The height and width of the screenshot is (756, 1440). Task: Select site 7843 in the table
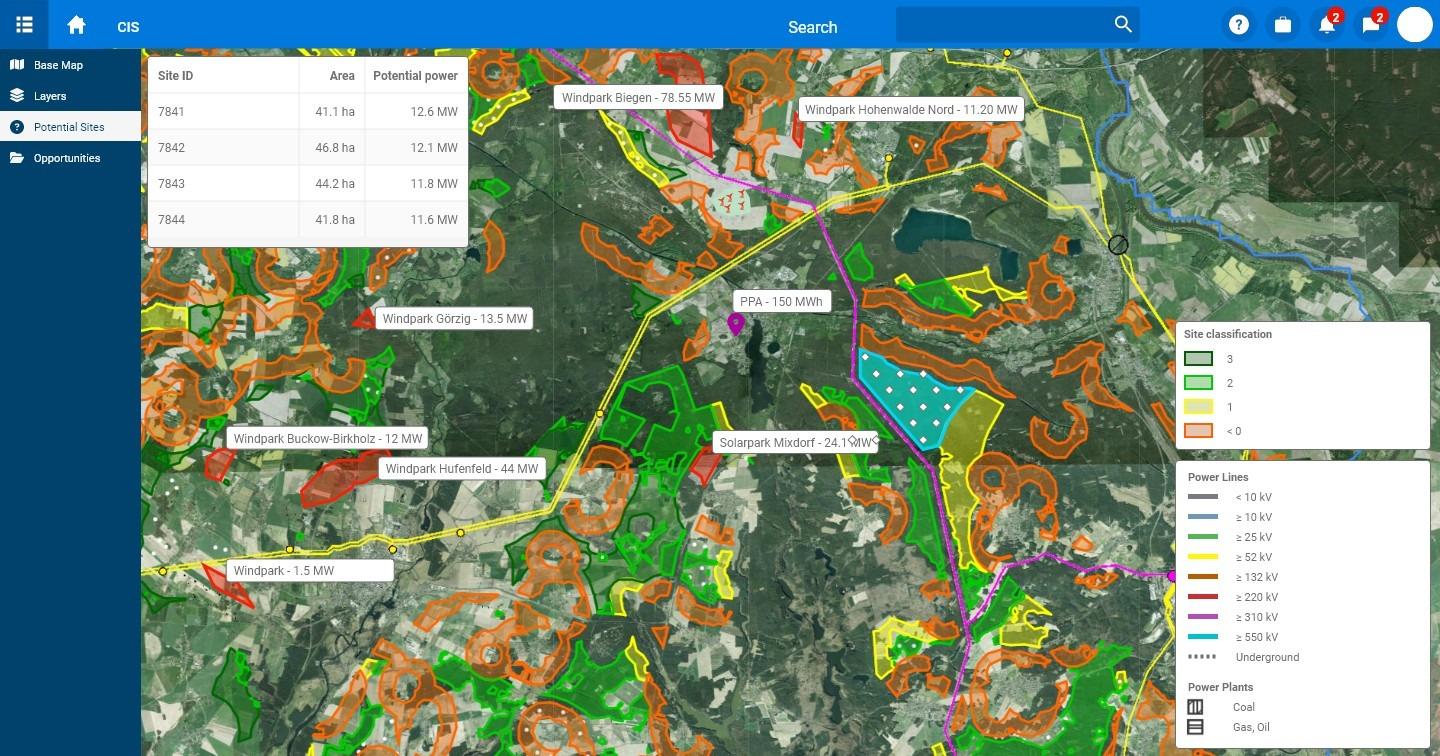pyautogui.click(x=308, y=184)
